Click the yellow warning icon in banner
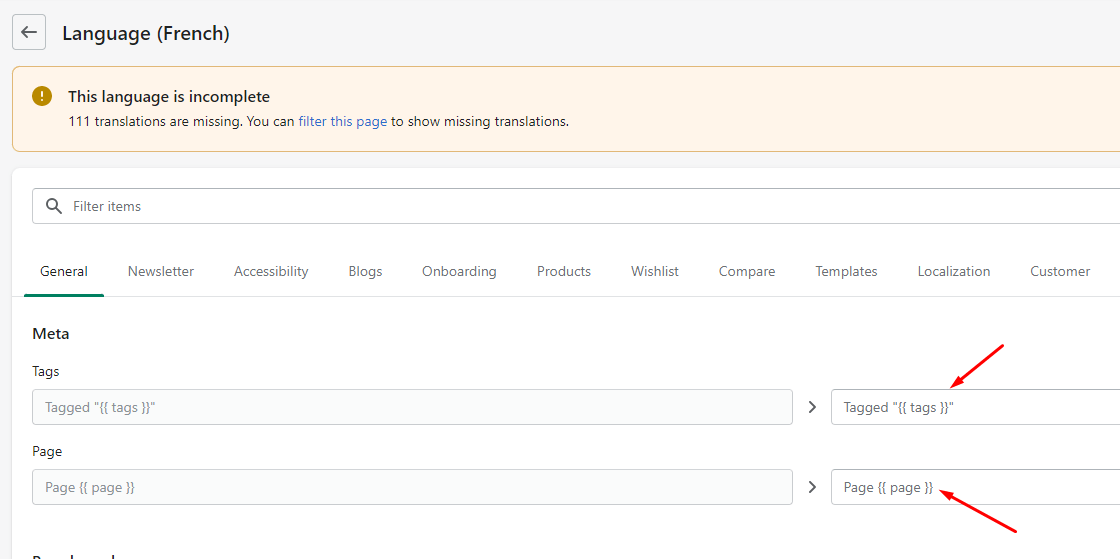The width and height of the screenshot is (1120, 559). point(42,96)
